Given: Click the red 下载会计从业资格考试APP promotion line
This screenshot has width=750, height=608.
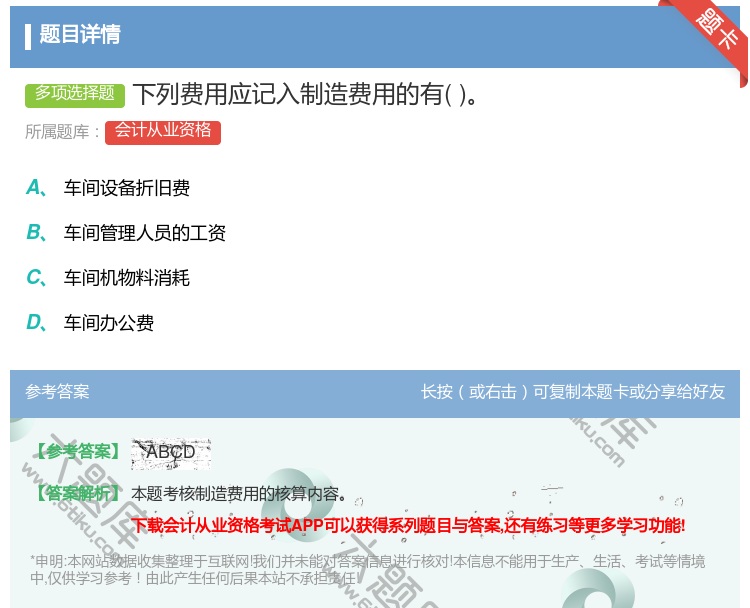Looking at the screenshot, I should (x=408, y=525).
